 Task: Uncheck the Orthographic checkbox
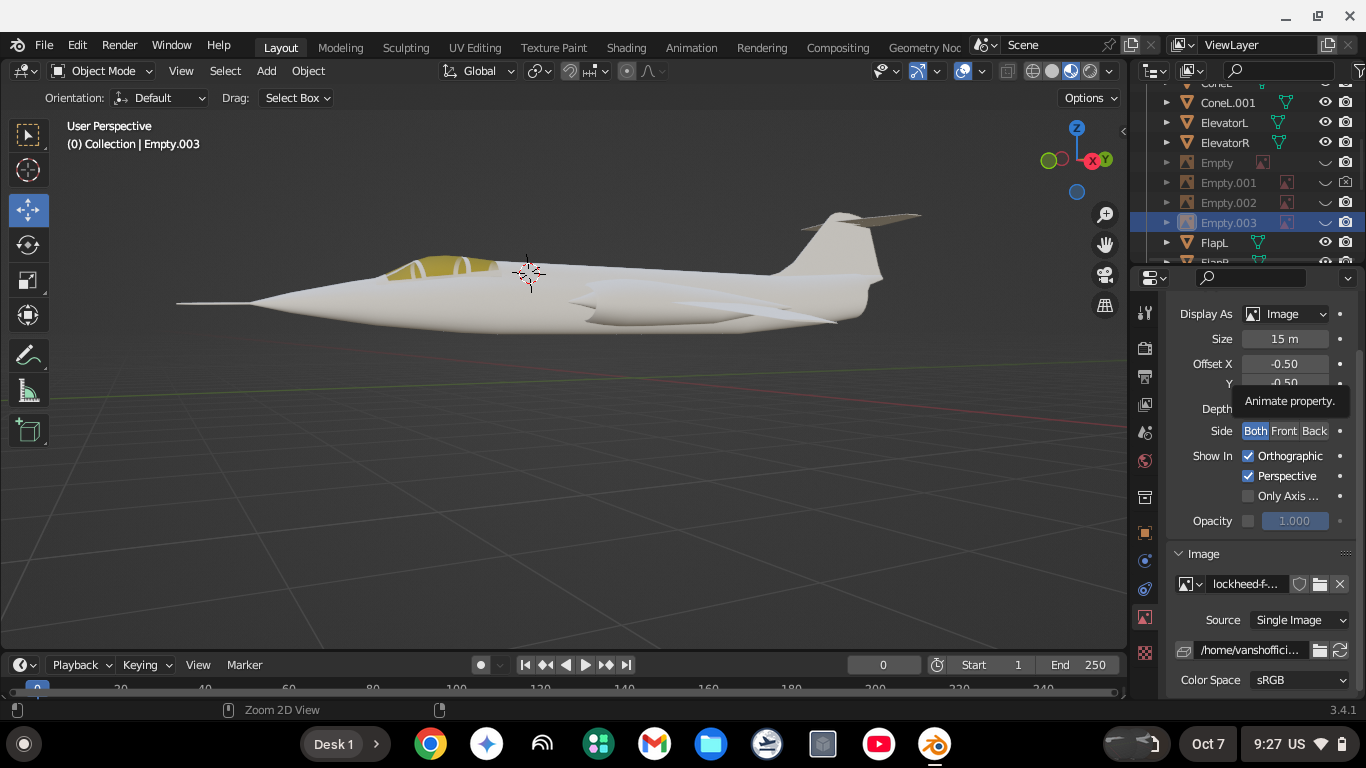pos(1248,456)
